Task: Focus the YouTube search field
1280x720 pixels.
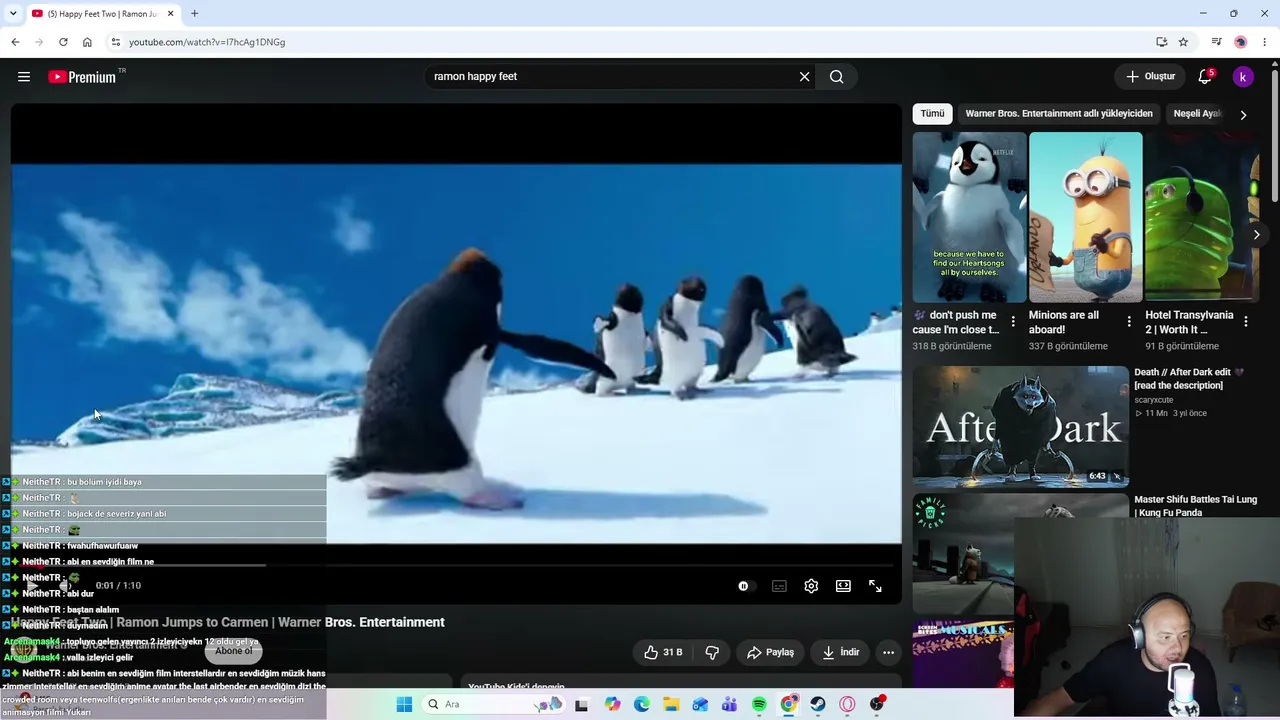Action: (x=612, y=77)
